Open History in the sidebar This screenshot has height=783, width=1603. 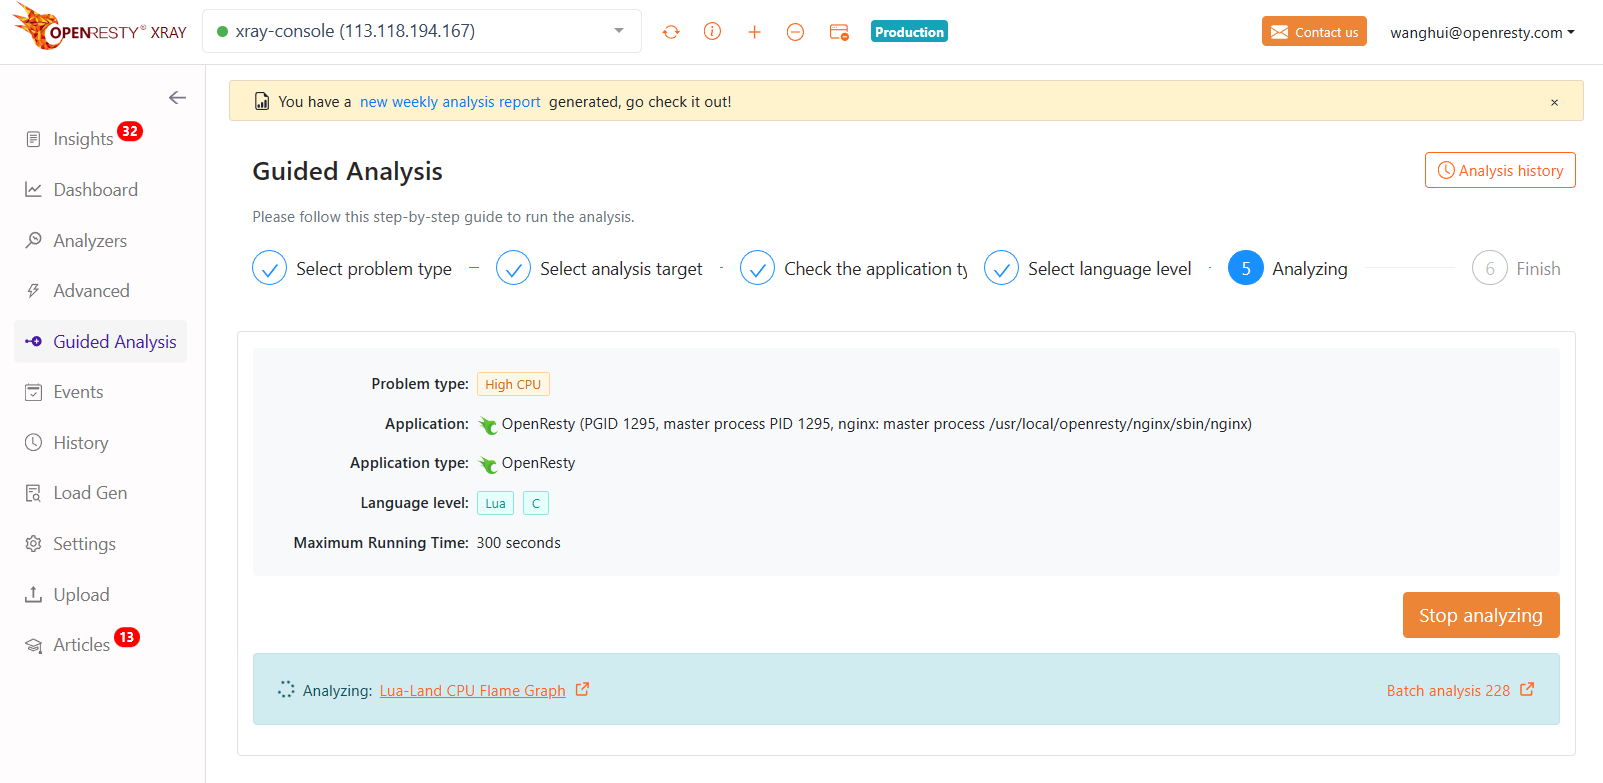[x=80, y=443]
